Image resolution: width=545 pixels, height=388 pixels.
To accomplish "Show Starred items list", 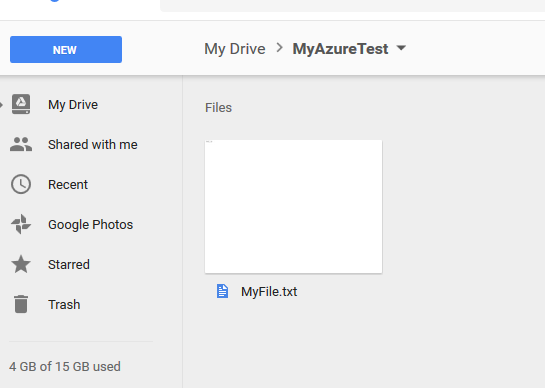I will [69, 265].
